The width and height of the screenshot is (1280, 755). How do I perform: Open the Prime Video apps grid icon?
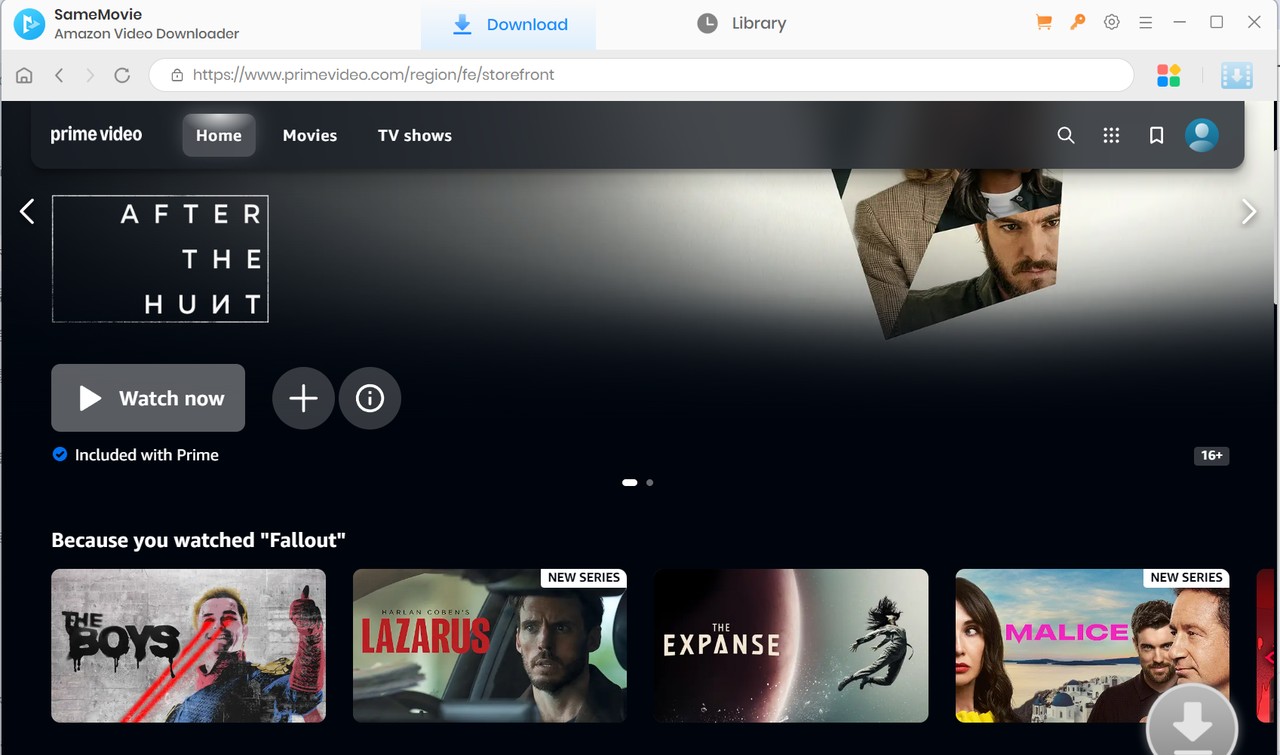1111,135
